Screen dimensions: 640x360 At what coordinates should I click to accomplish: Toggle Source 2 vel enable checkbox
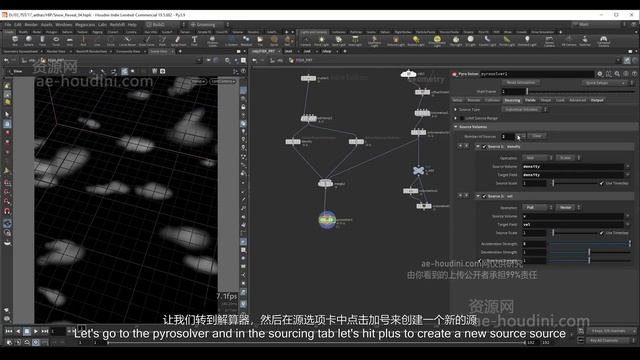(x=484, y=196)
